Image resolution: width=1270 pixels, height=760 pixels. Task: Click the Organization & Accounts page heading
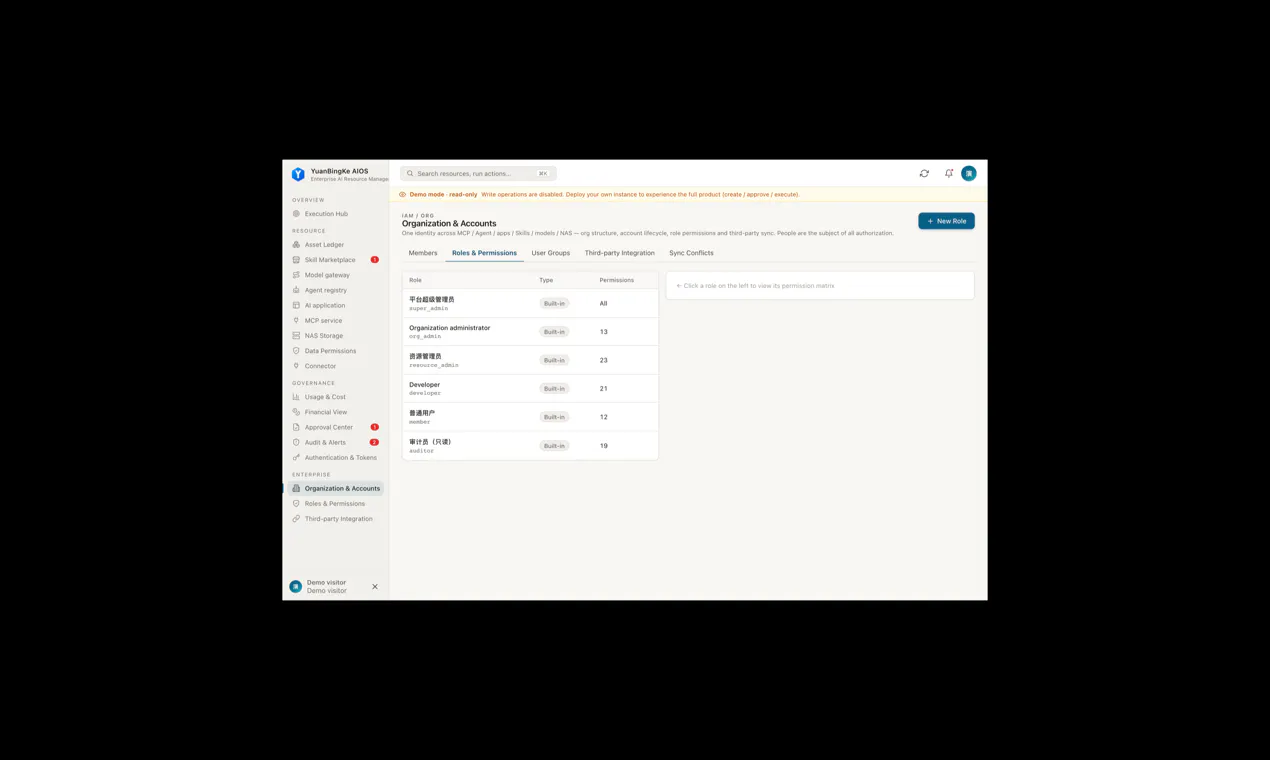[449, 224]
